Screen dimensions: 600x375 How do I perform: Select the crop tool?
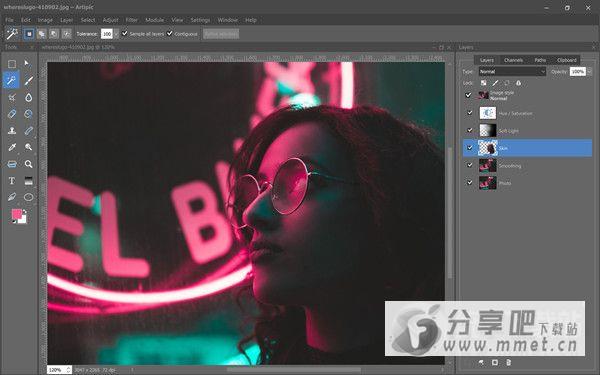(x=12, y=97)
